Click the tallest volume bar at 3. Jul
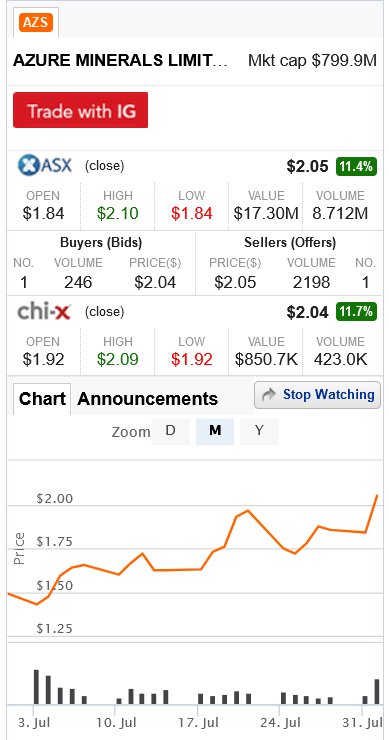This screenshot has height=740, width=389. tap(36, 687)
